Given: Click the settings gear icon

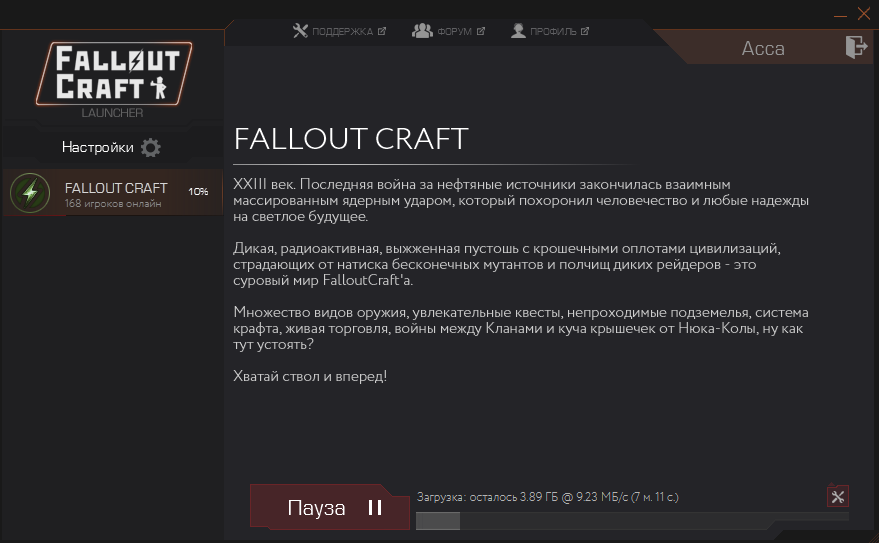Looking at the screenshot, I should click(150, 148).
